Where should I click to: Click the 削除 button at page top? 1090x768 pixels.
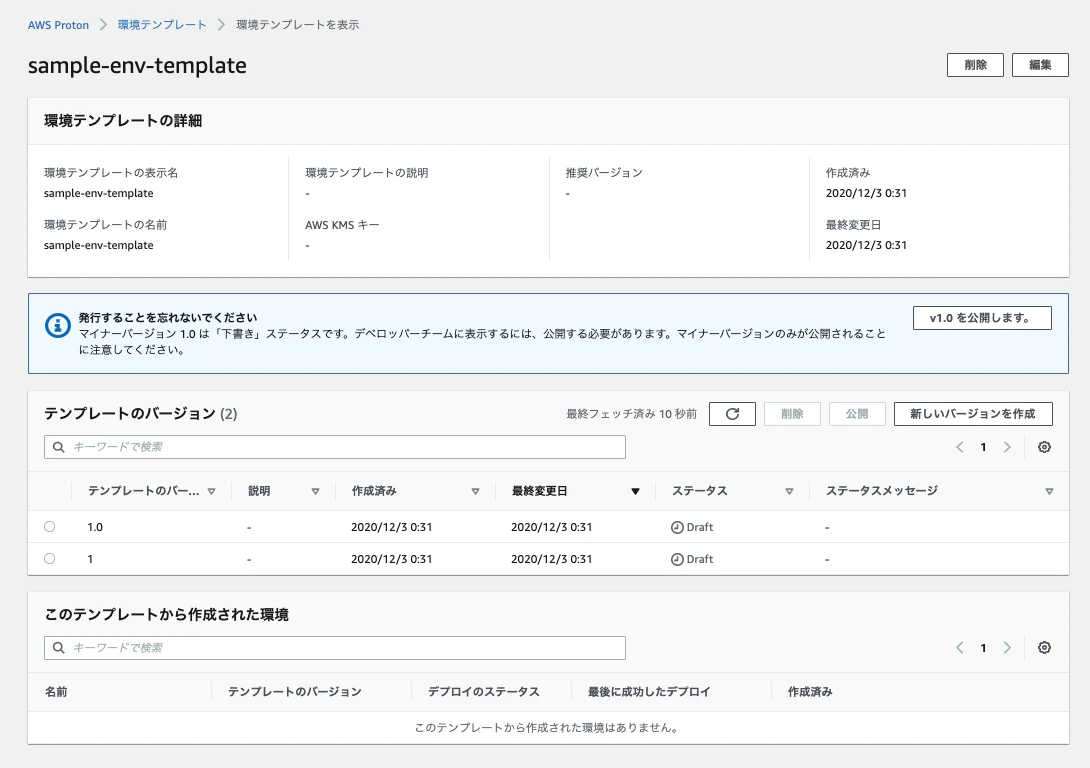tap(975, 65)
